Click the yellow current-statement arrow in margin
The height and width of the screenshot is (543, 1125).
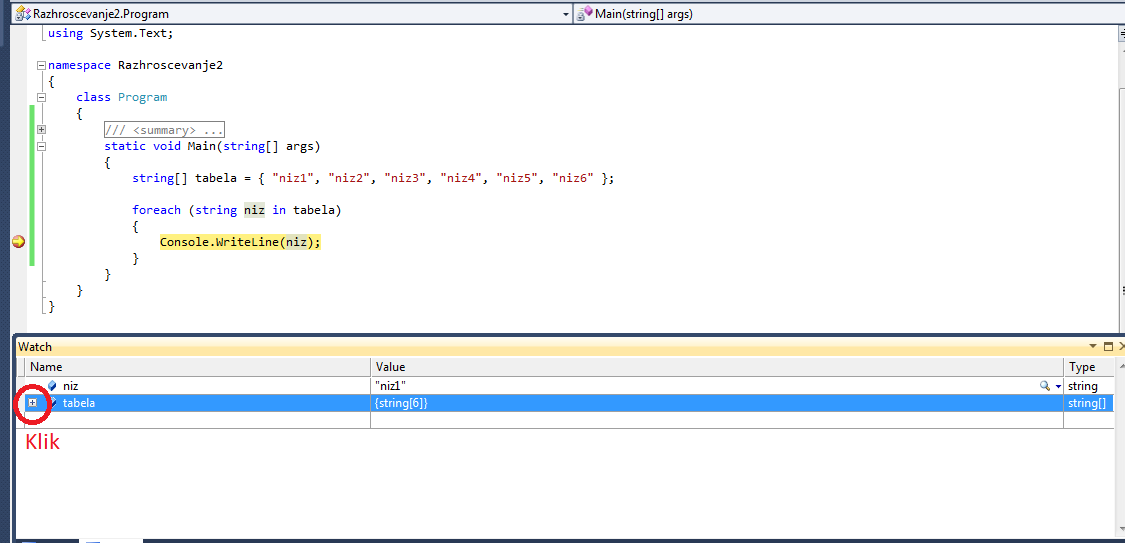point(18,242)
